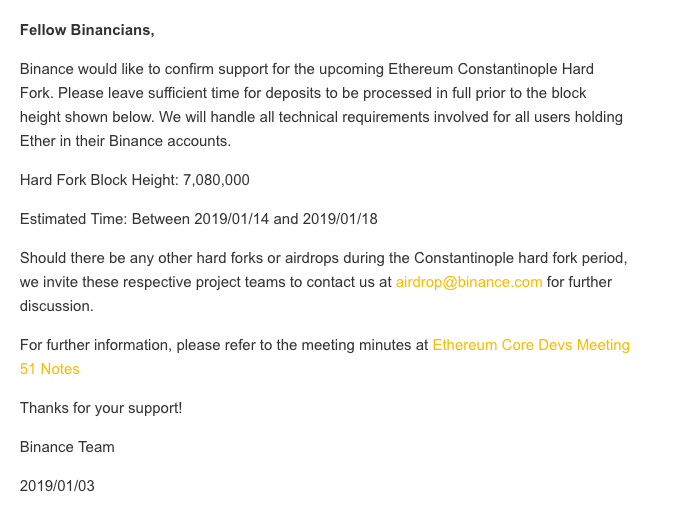The height and width of the screenshot is (513, 683).
Task: Click the Estimated Time line
Action: pyautogui.click(x=199, y=219)
